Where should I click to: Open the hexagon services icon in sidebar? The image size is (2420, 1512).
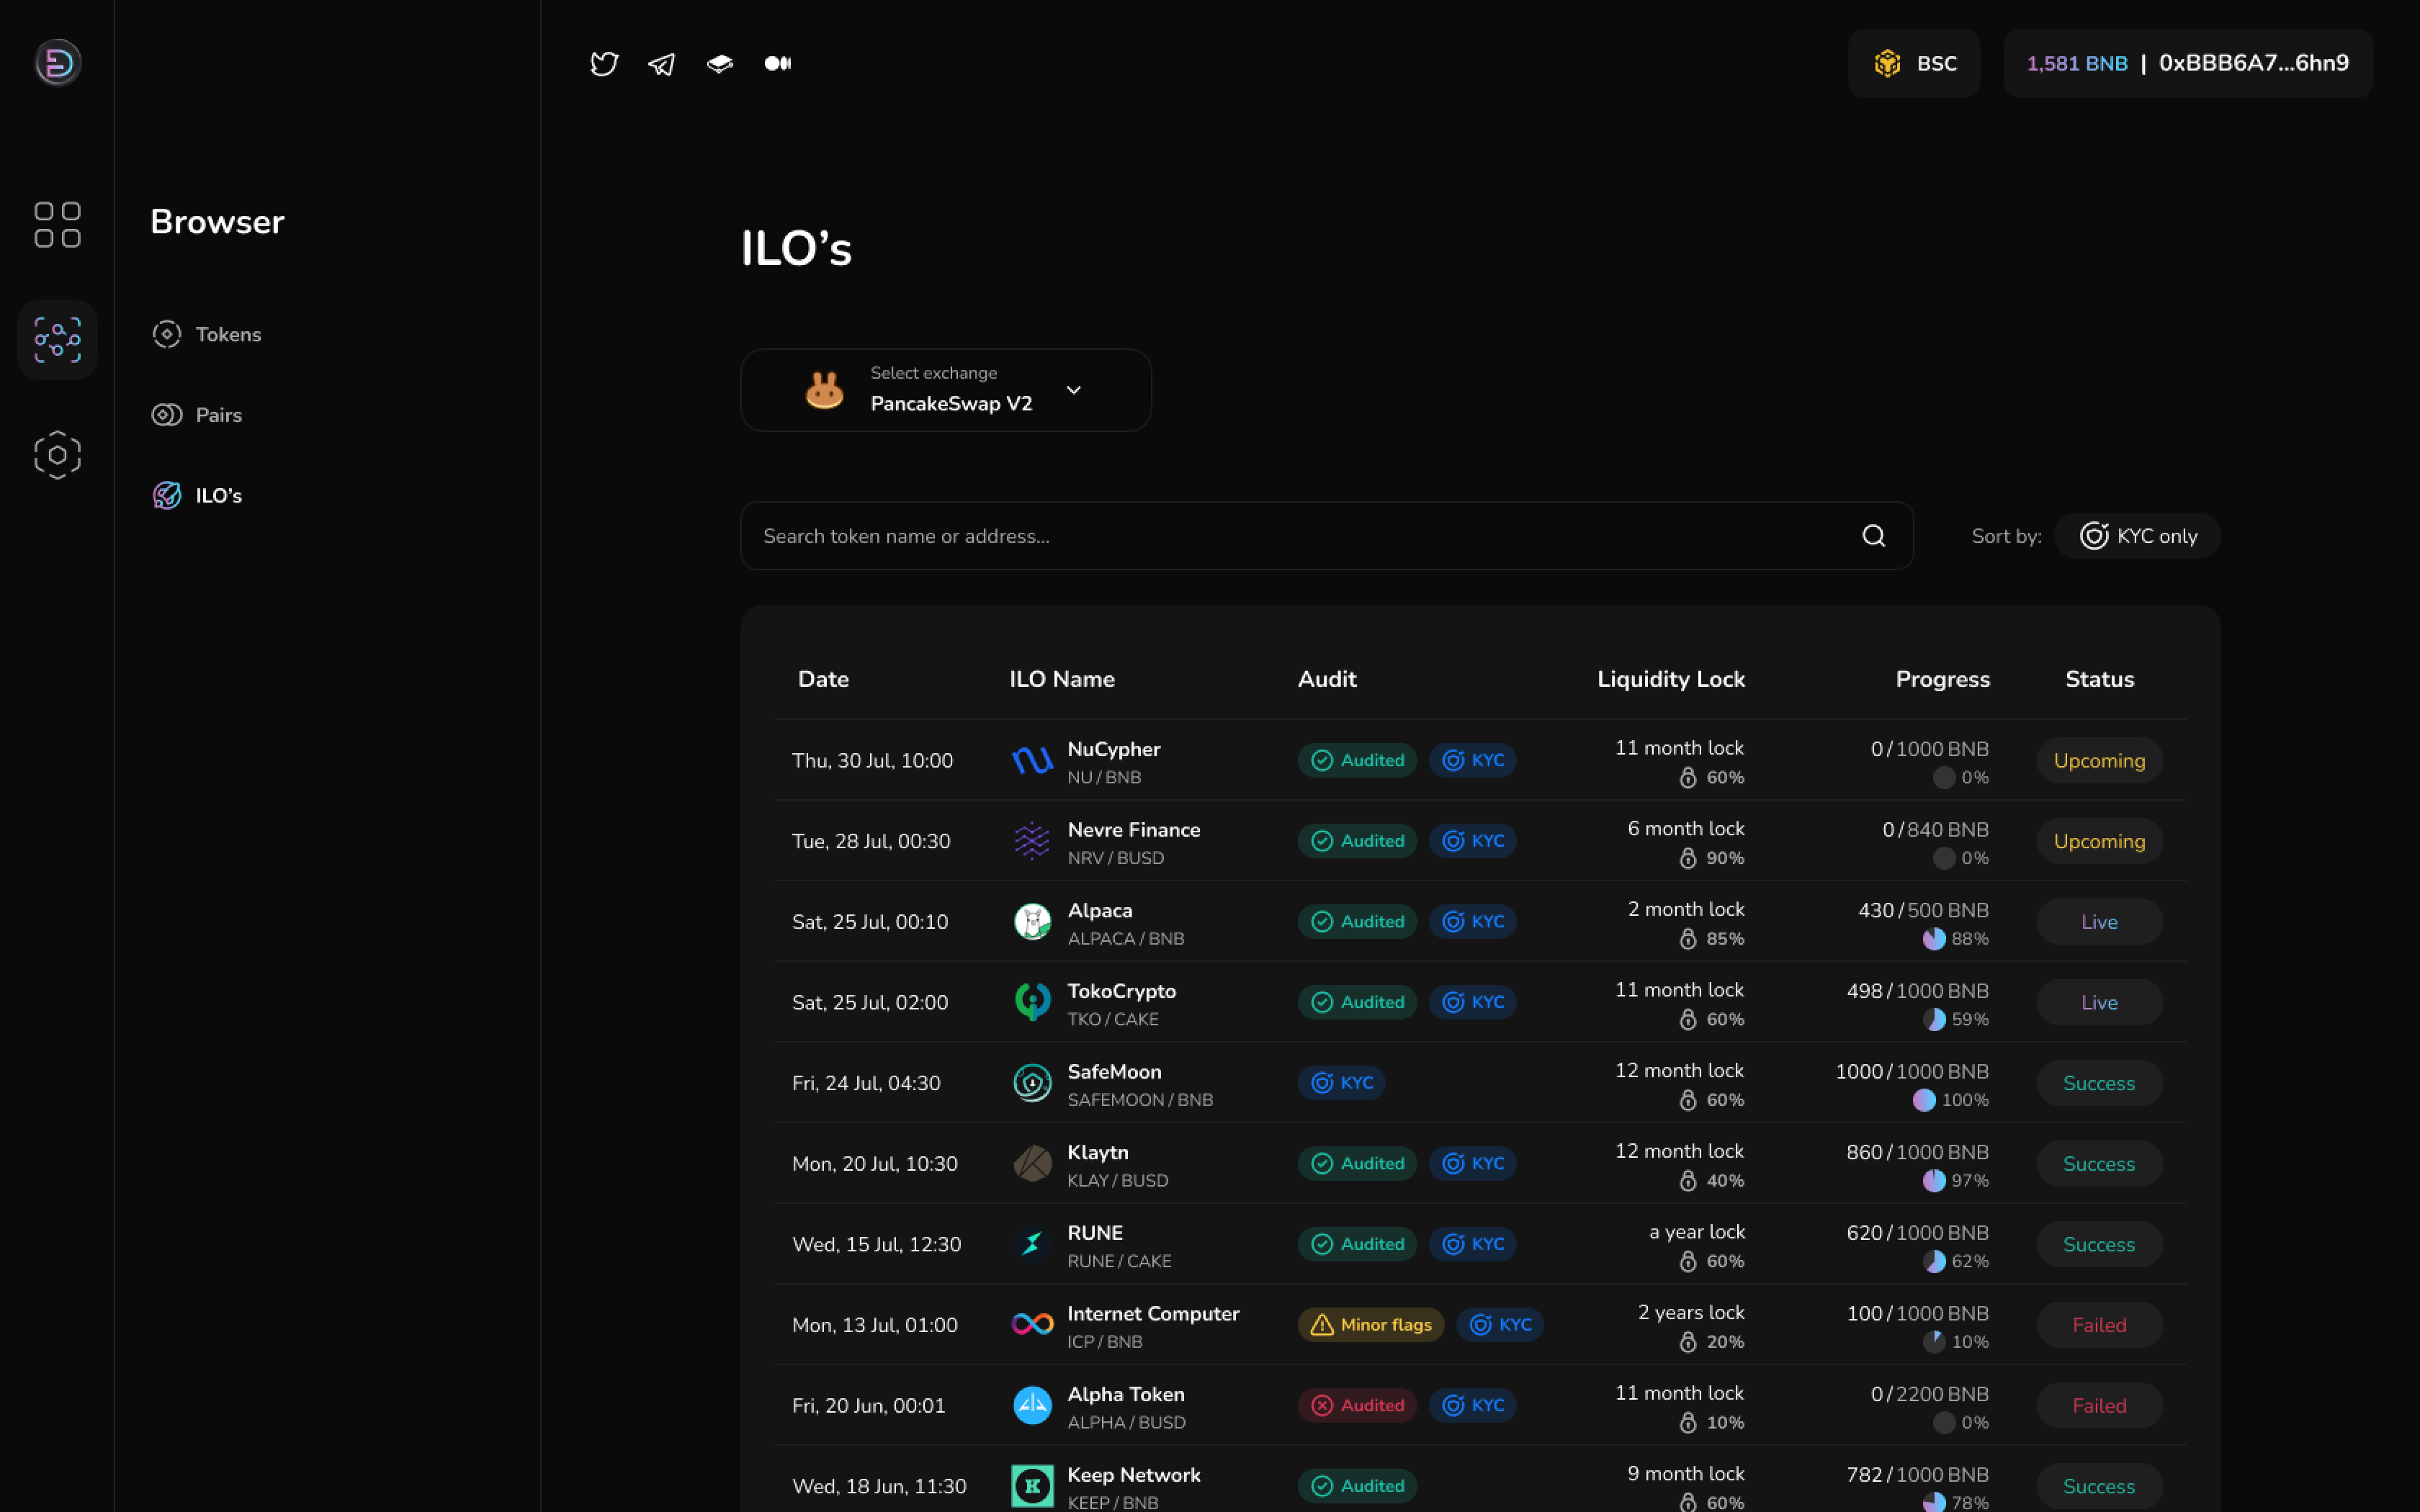point(57,455)
